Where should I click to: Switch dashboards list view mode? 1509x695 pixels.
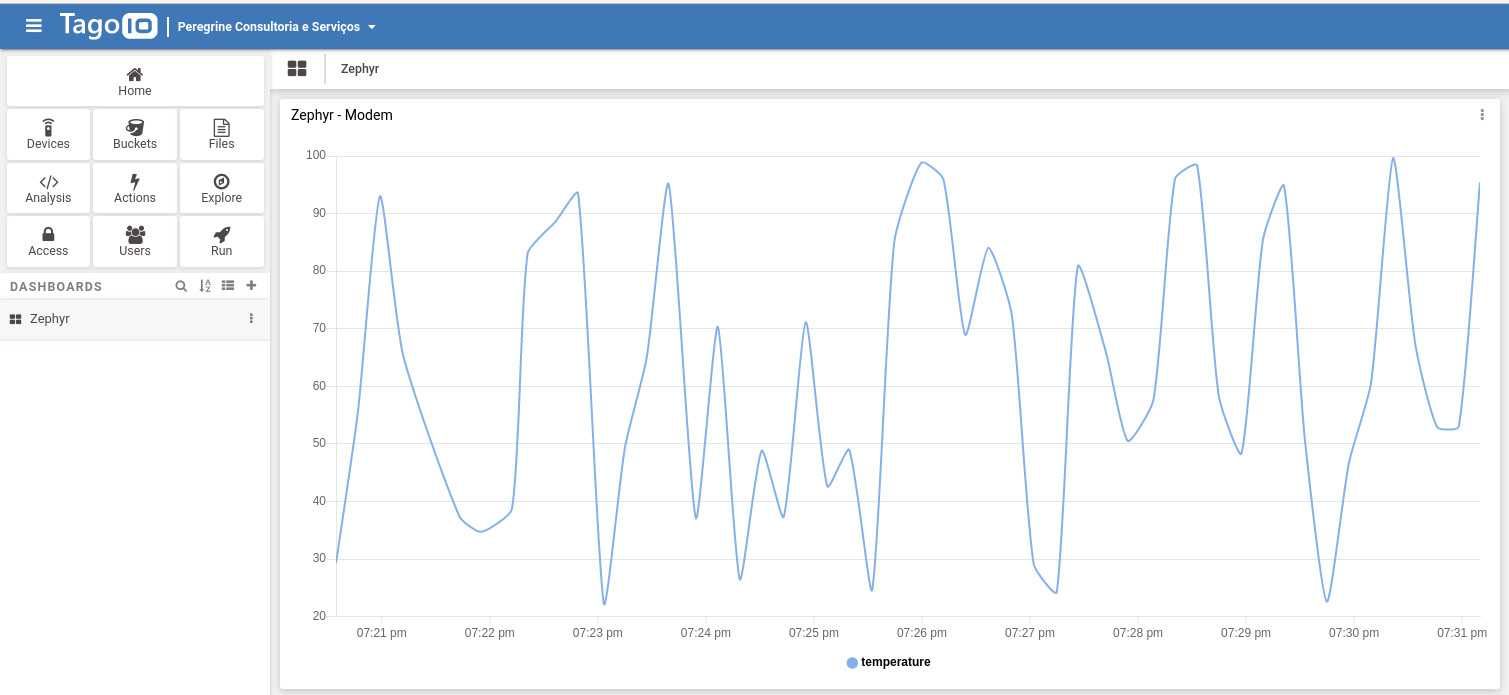pos(228,286)
